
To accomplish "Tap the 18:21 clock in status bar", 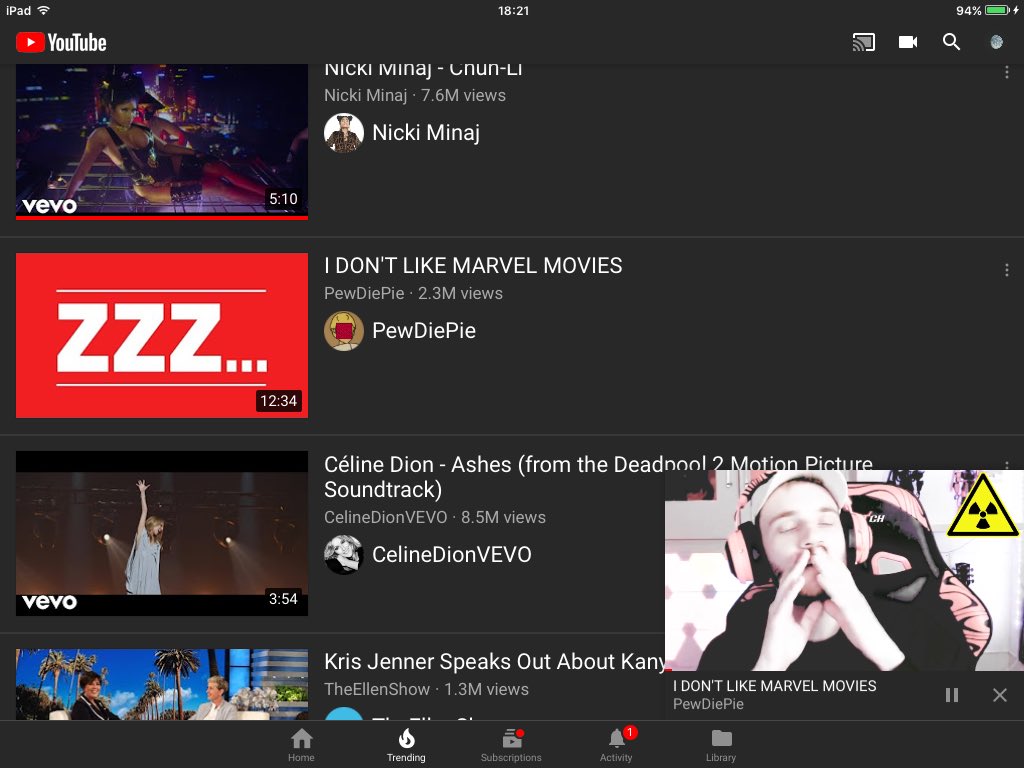I will [513, 10].
